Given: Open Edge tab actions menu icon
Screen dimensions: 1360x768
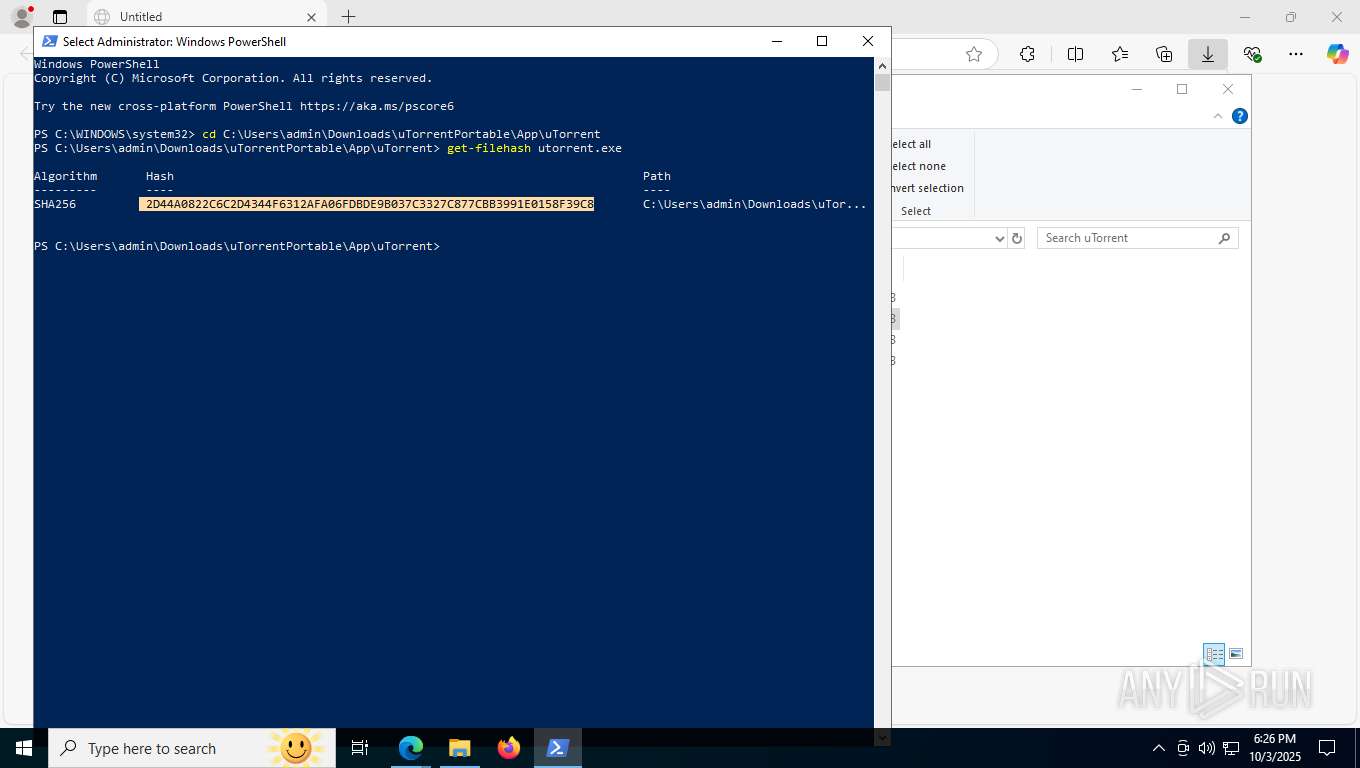Looking at the screenshot, I should 60,17.
